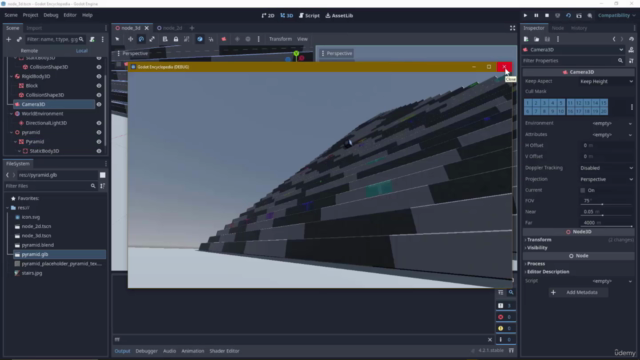Screen dimensions: 640x360
Task: Toggle environment preview globe icon
Action: pos(248,39)
